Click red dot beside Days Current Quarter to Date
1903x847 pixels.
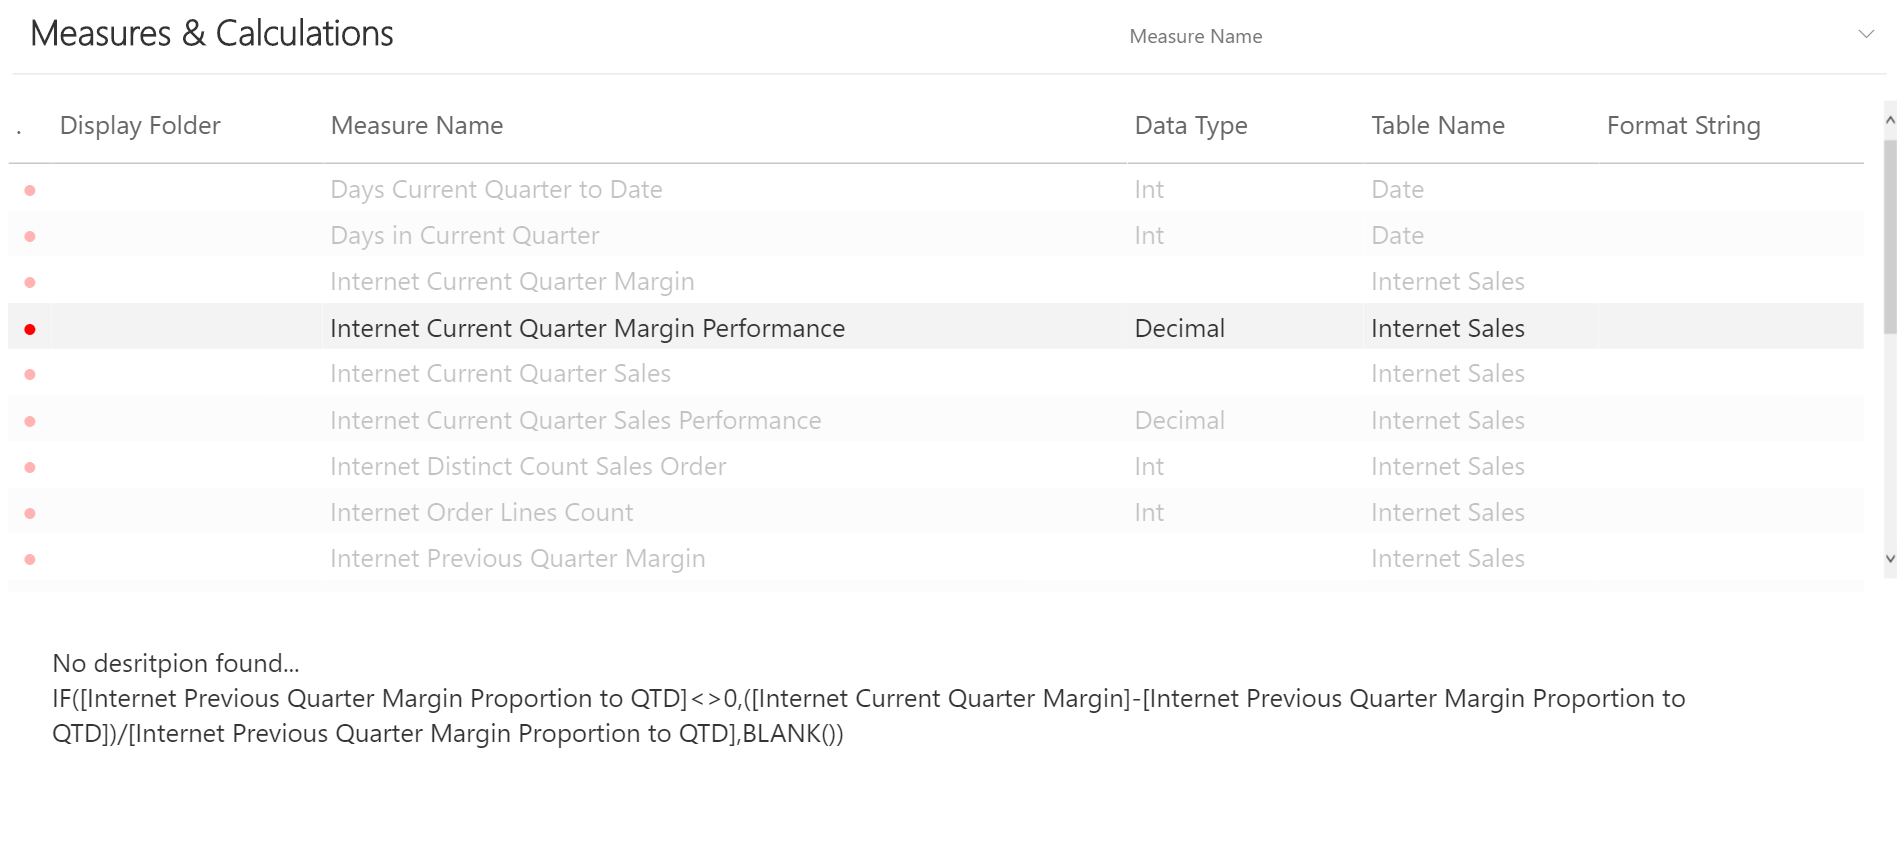tap(30, 189)
